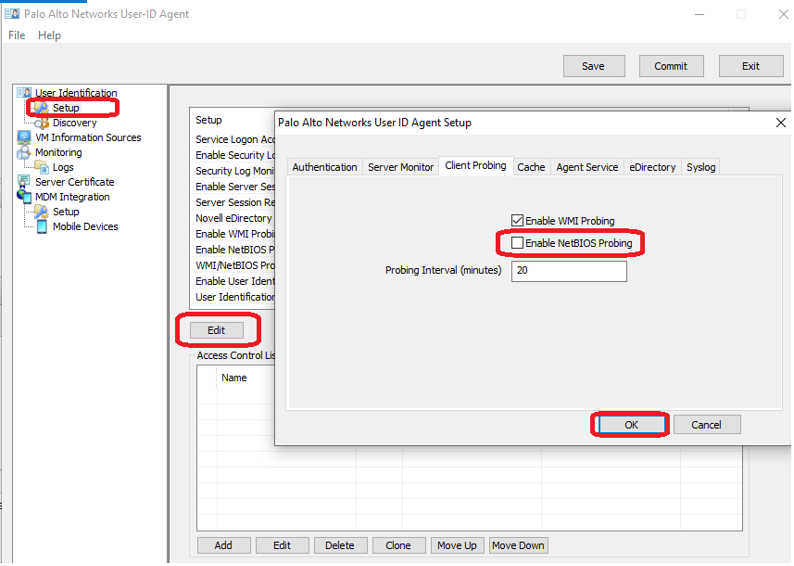Screen dimensions: 794x566
Task: Open the Agent Service tab
Action: [587, 167]
